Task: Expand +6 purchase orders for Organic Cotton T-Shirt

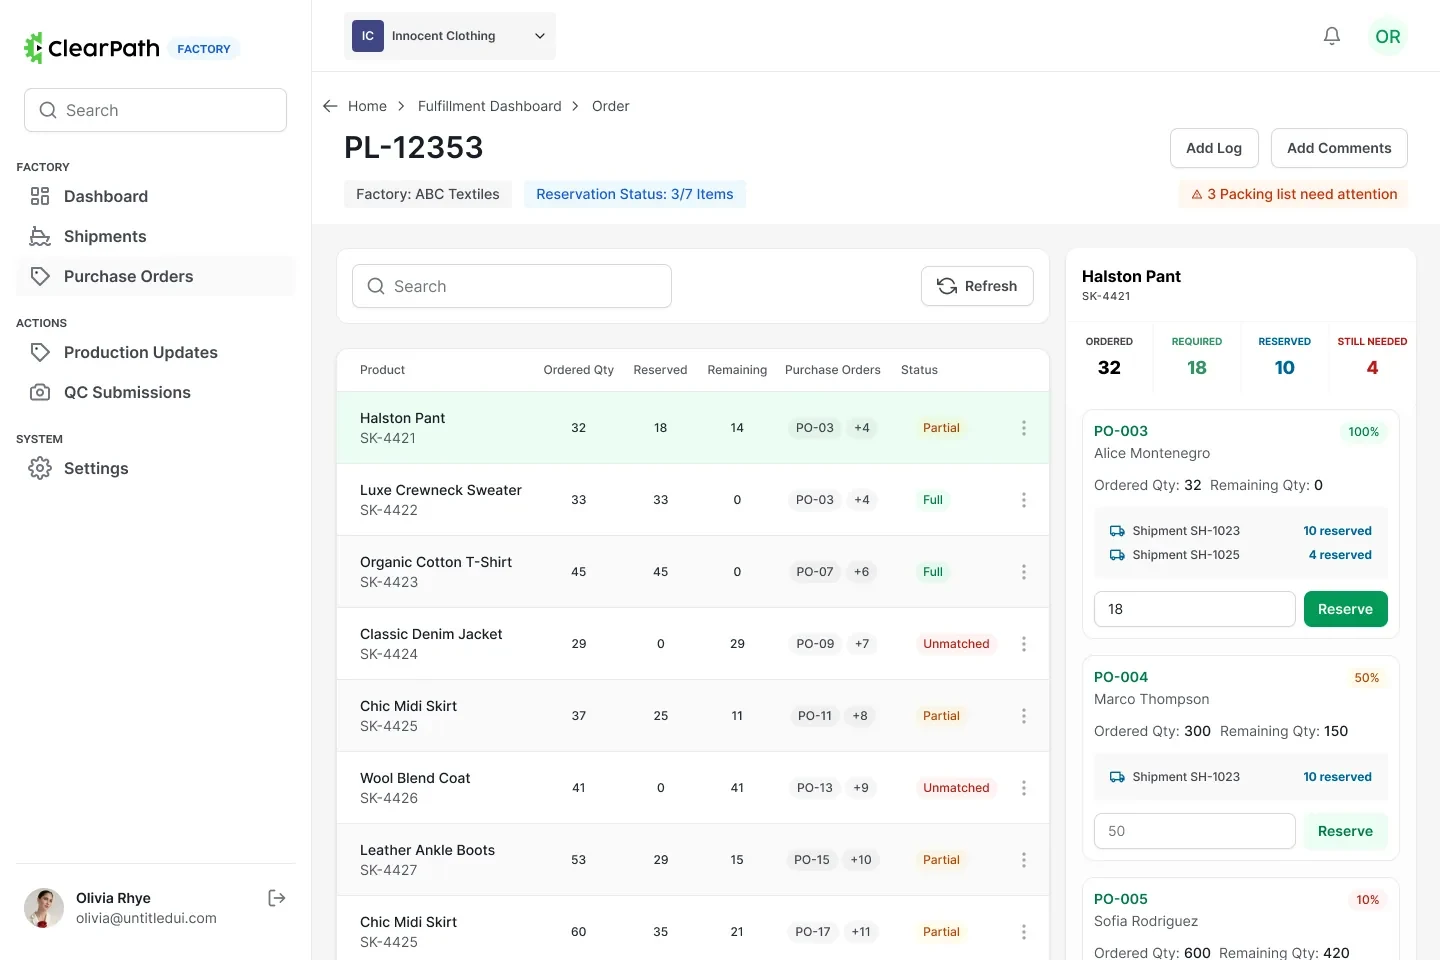Action: pyautogui.click(x=861, y=572)
